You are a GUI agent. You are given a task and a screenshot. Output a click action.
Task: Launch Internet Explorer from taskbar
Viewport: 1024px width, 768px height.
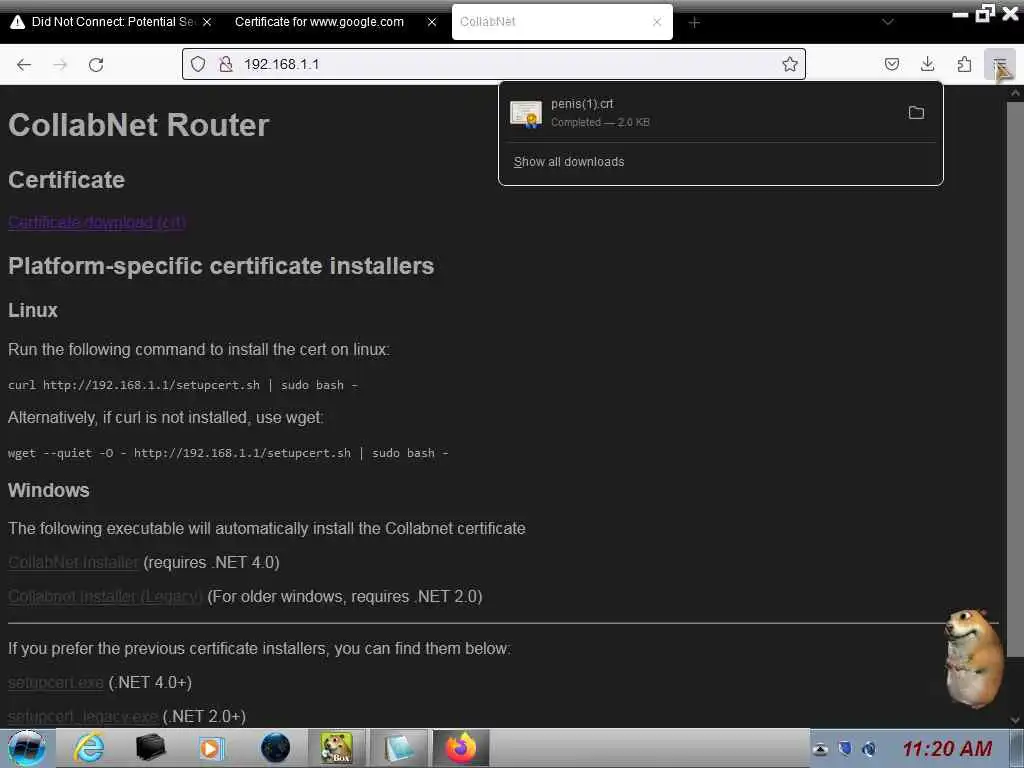coord(89,748)
